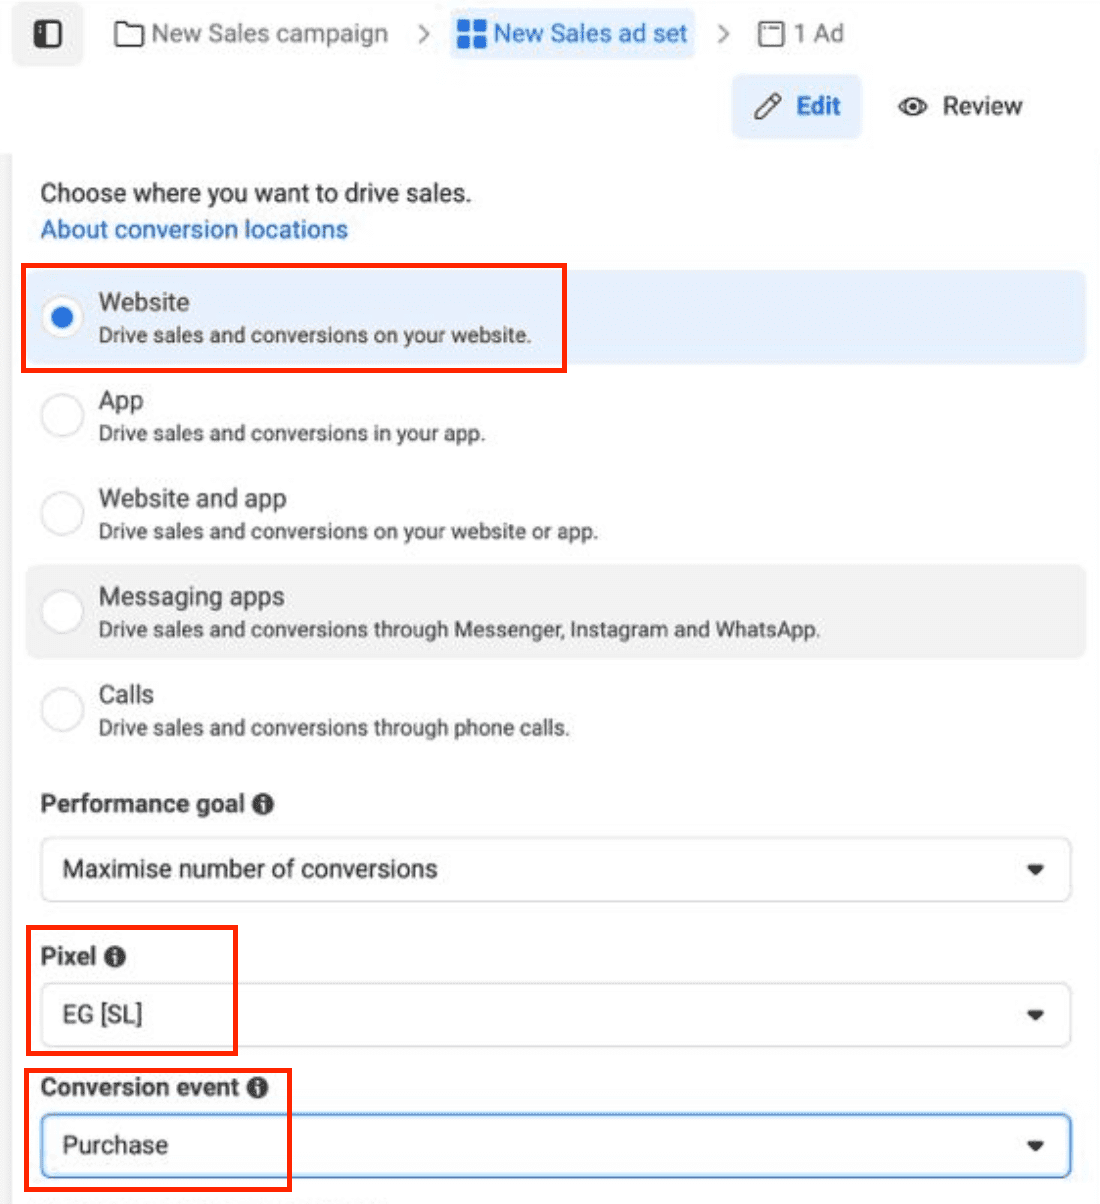The image size is (1100, 1204).
Task: Open the About conversion locations link
Action: (x=194, y=230)
